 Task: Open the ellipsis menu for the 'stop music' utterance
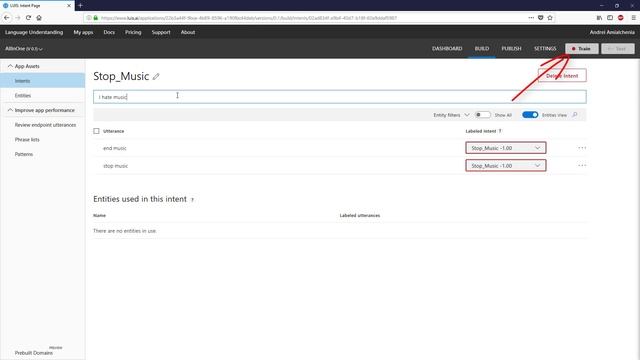click(582, 165)
